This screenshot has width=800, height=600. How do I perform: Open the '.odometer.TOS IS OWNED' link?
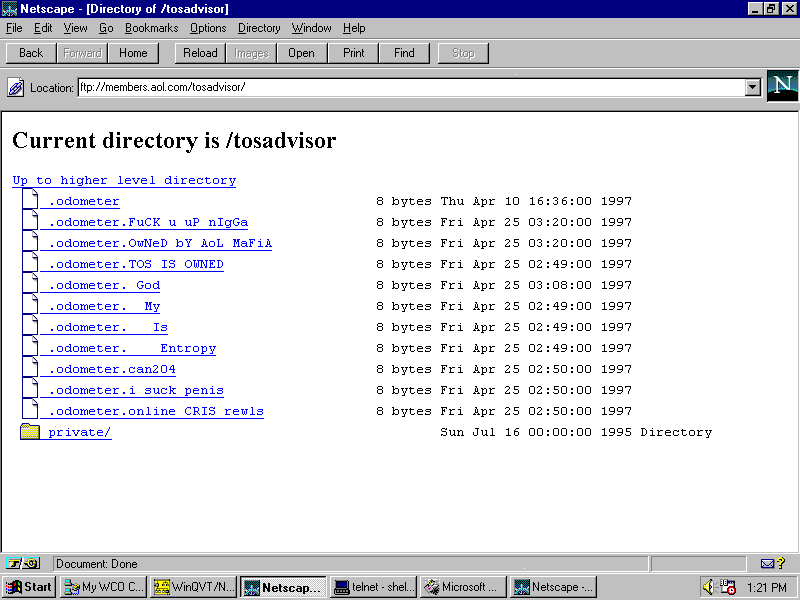coord(136,264)
